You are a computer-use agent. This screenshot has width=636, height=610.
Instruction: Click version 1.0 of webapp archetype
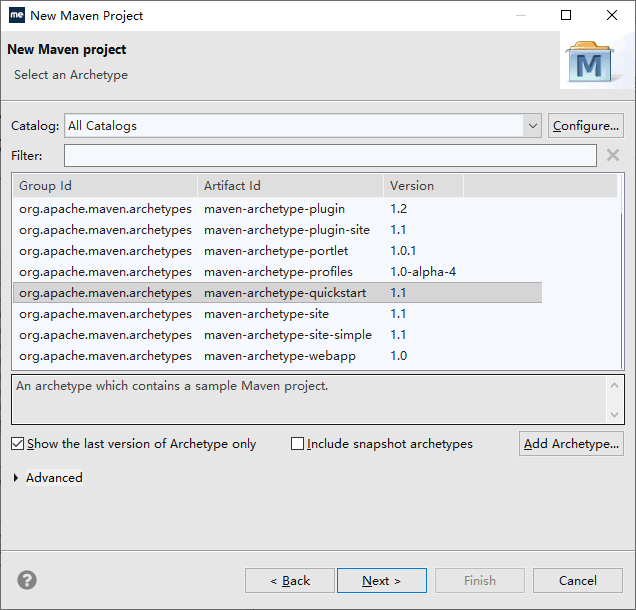pyautogui.click(x=398, y=356)
